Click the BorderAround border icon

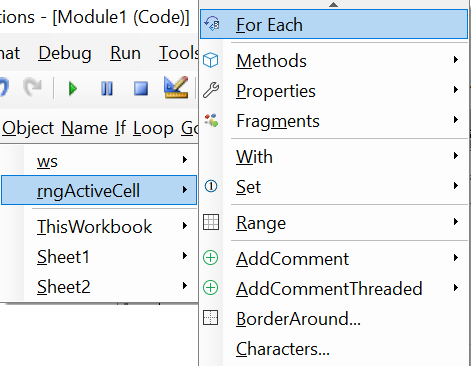pyautogui.click(x=211, y=318)
